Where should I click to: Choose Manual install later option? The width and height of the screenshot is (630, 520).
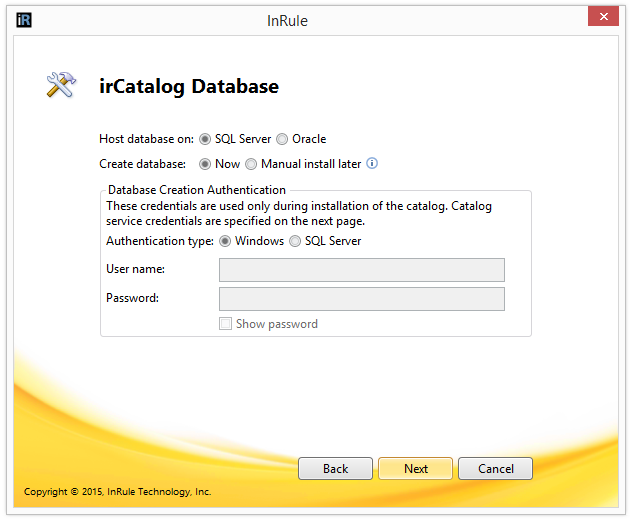(x=251, y=164)
